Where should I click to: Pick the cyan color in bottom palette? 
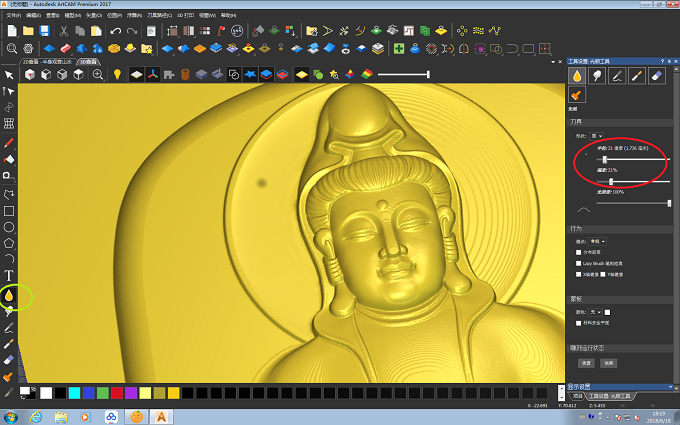click(74, 393)
